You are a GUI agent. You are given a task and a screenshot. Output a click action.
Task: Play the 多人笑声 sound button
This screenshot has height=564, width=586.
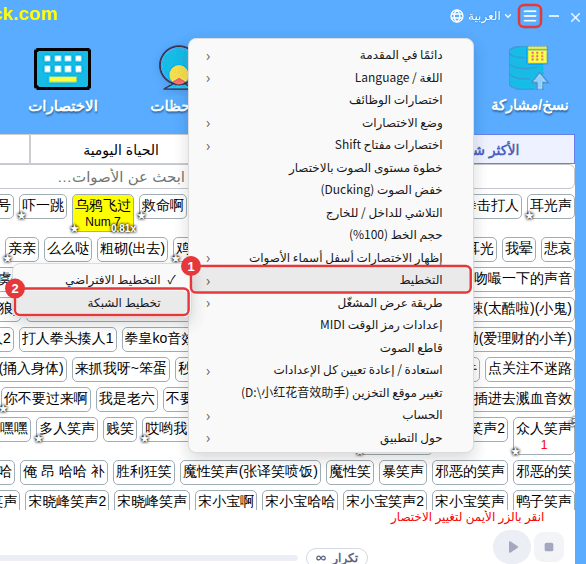click(x=67, y=429)
